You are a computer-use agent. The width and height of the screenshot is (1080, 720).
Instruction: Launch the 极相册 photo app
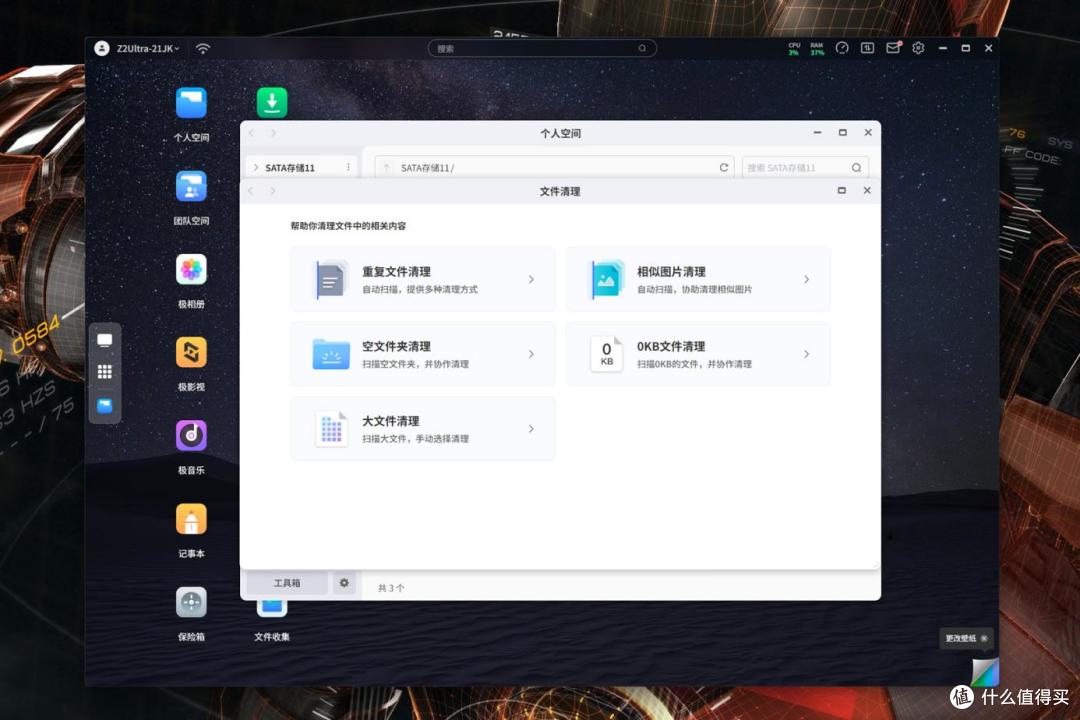191,269
